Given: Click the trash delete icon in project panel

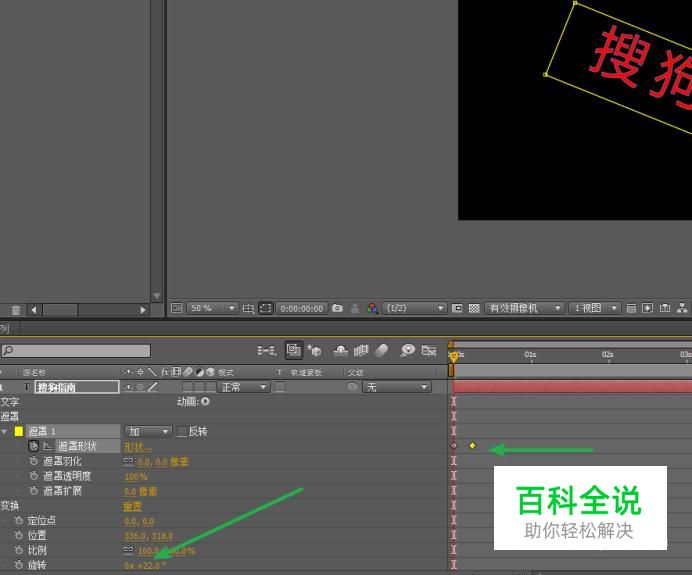Looking at the screenshot, I should pos(16,310).
